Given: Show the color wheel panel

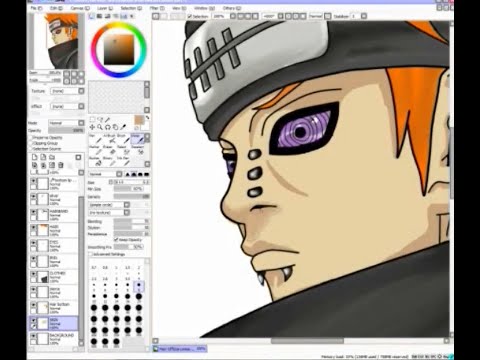Looking at the screenshot, I should [92, 16].
